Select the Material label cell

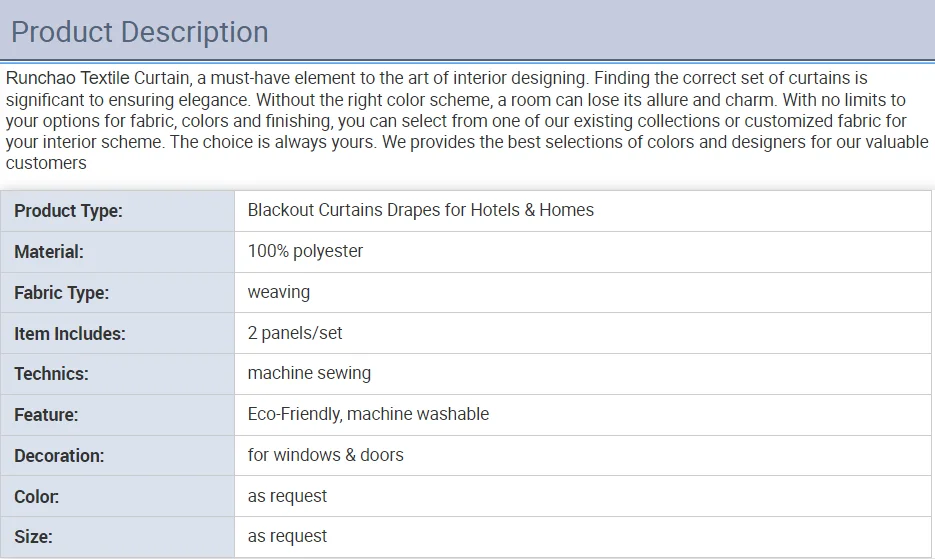click(x=118, y=252)
